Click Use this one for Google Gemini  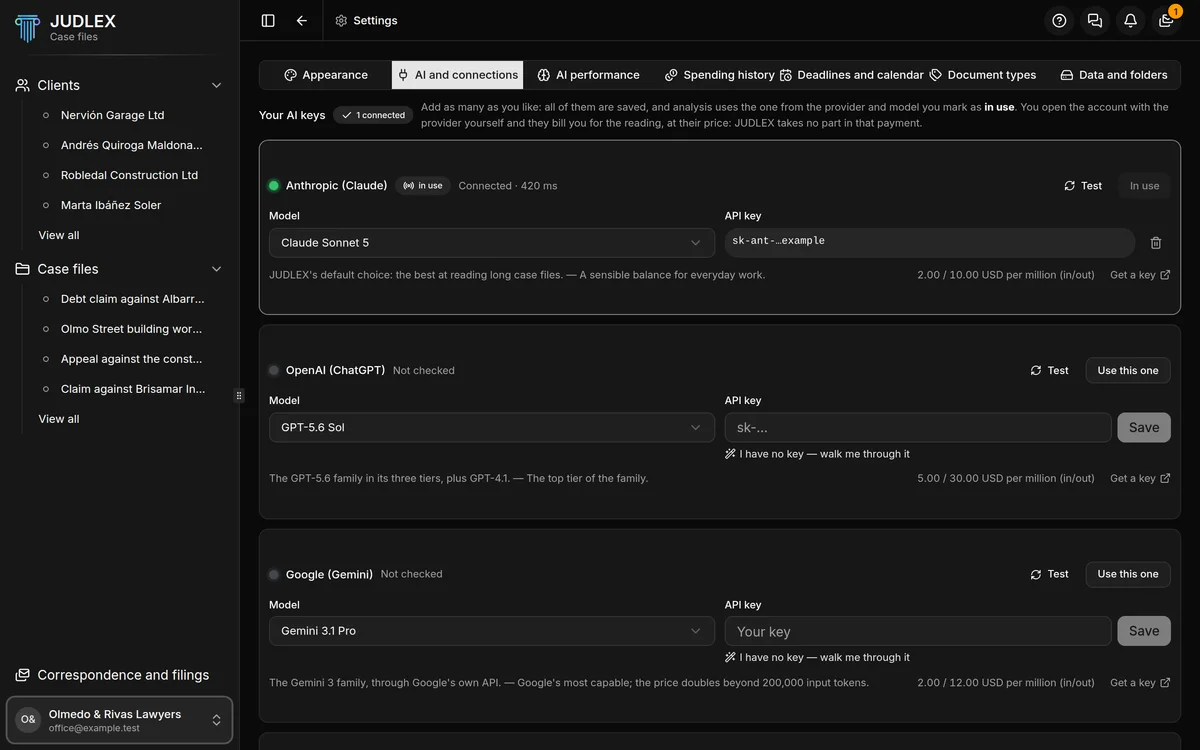[x=1128, y=574]
